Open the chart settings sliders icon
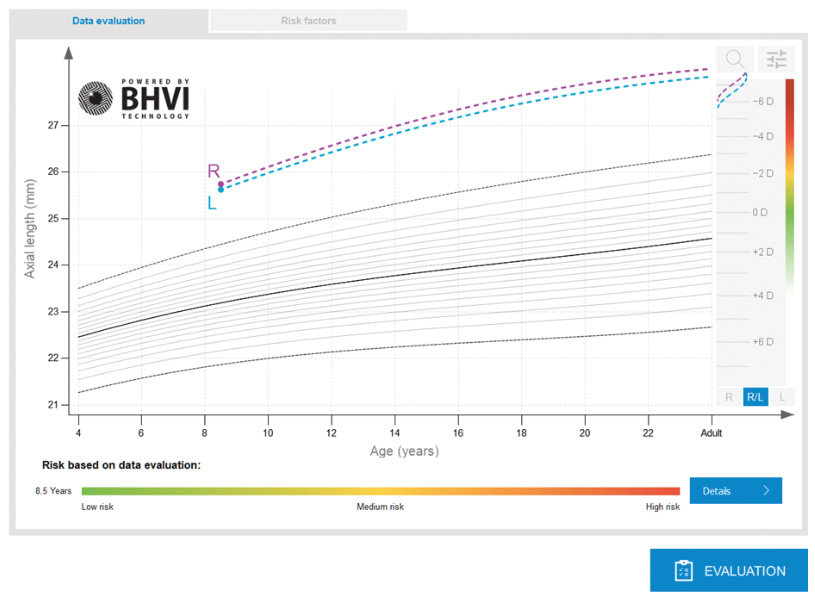The width and height of the screenshot is (815, 600). pos(775,59)
